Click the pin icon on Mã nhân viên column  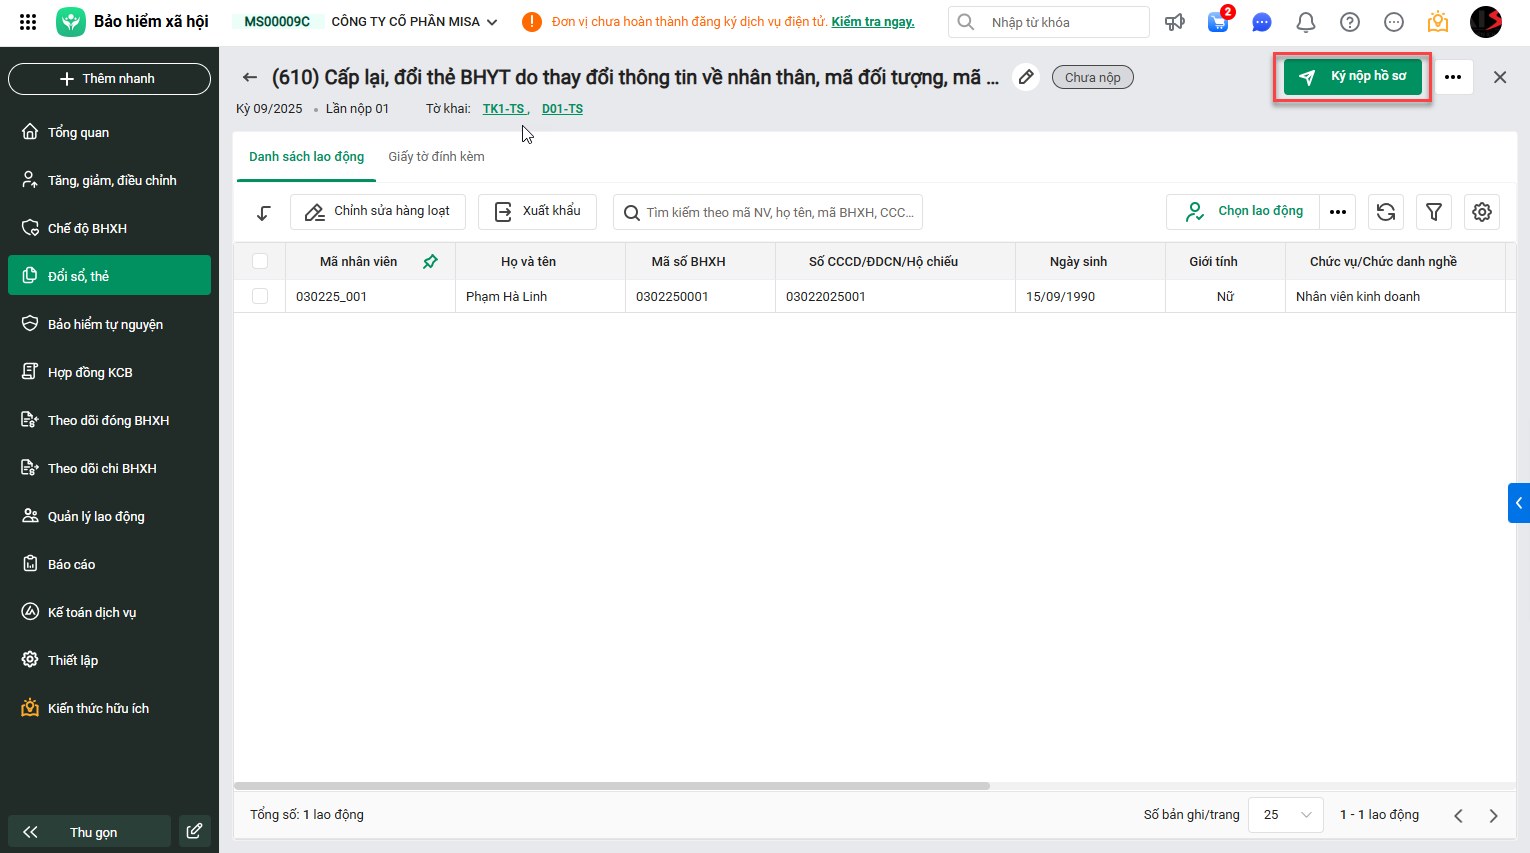pyautogui.click(x=430, y=261)
